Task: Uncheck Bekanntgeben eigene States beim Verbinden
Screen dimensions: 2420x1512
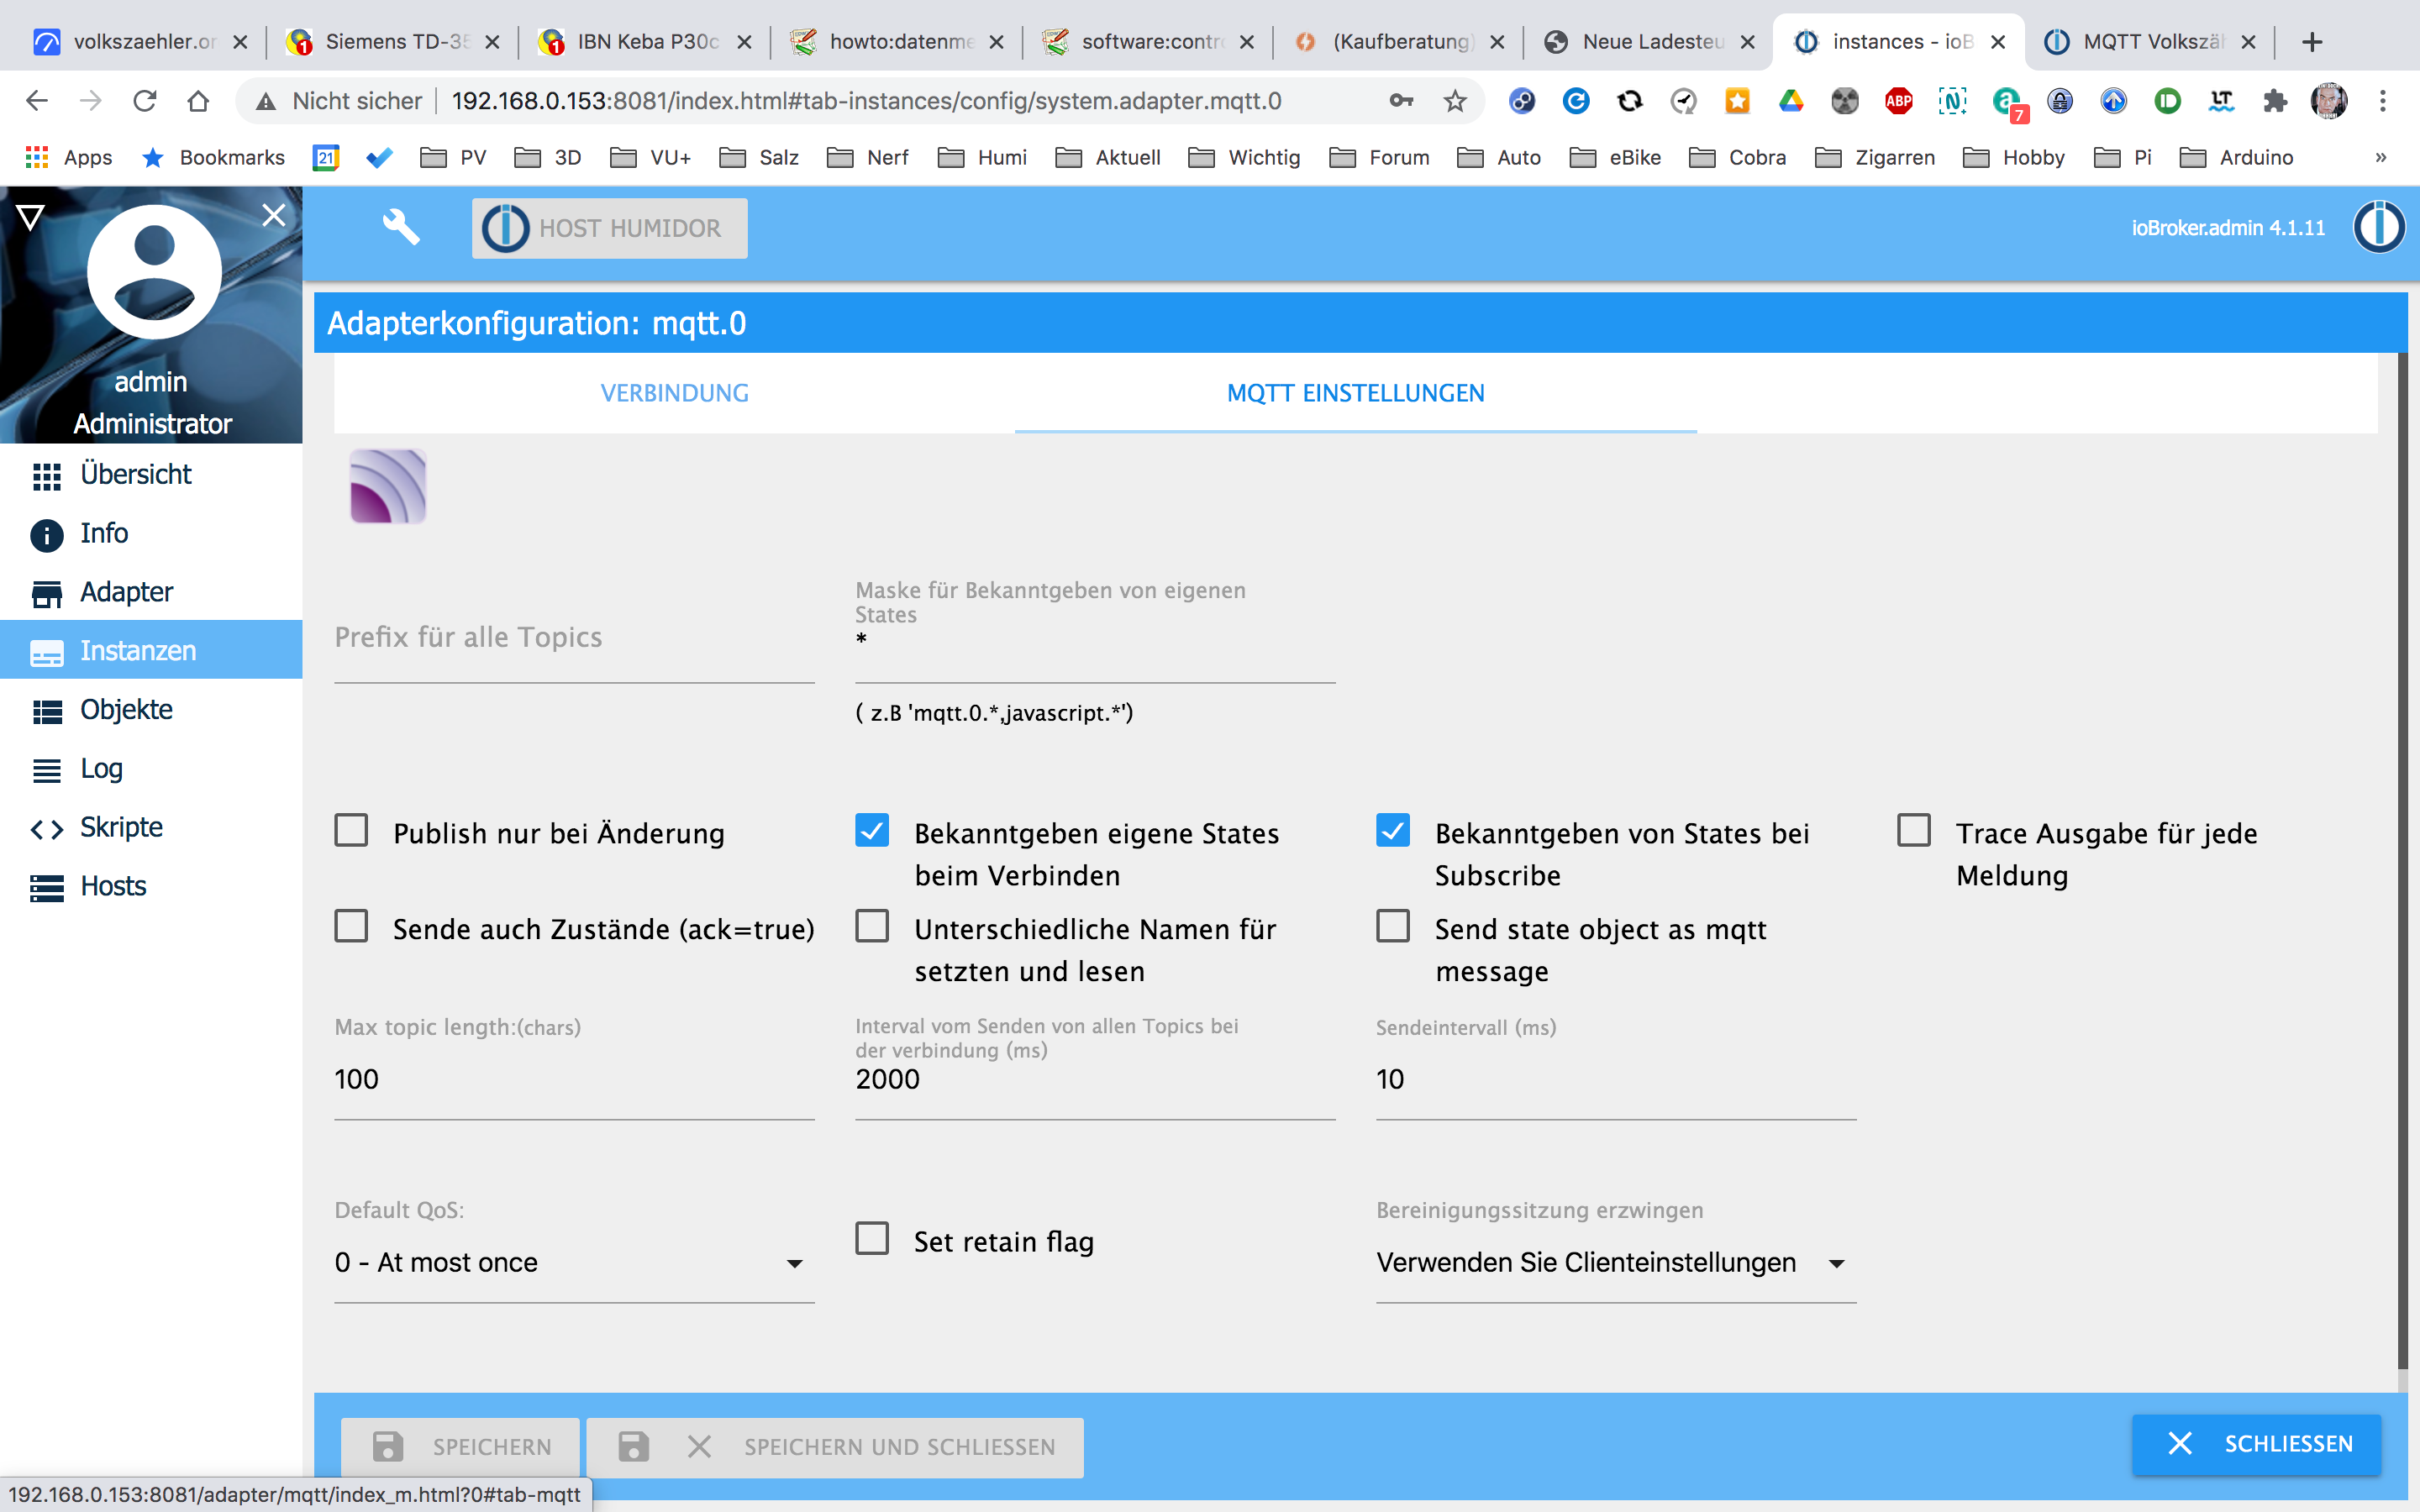Action: pos(872,831)
